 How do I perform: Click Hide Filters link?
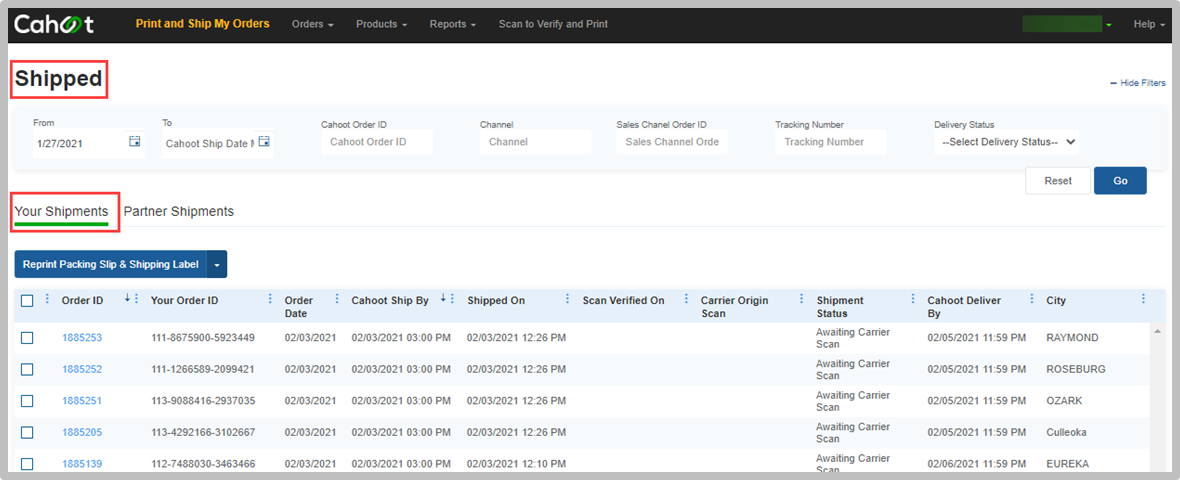coord(1138,83)
